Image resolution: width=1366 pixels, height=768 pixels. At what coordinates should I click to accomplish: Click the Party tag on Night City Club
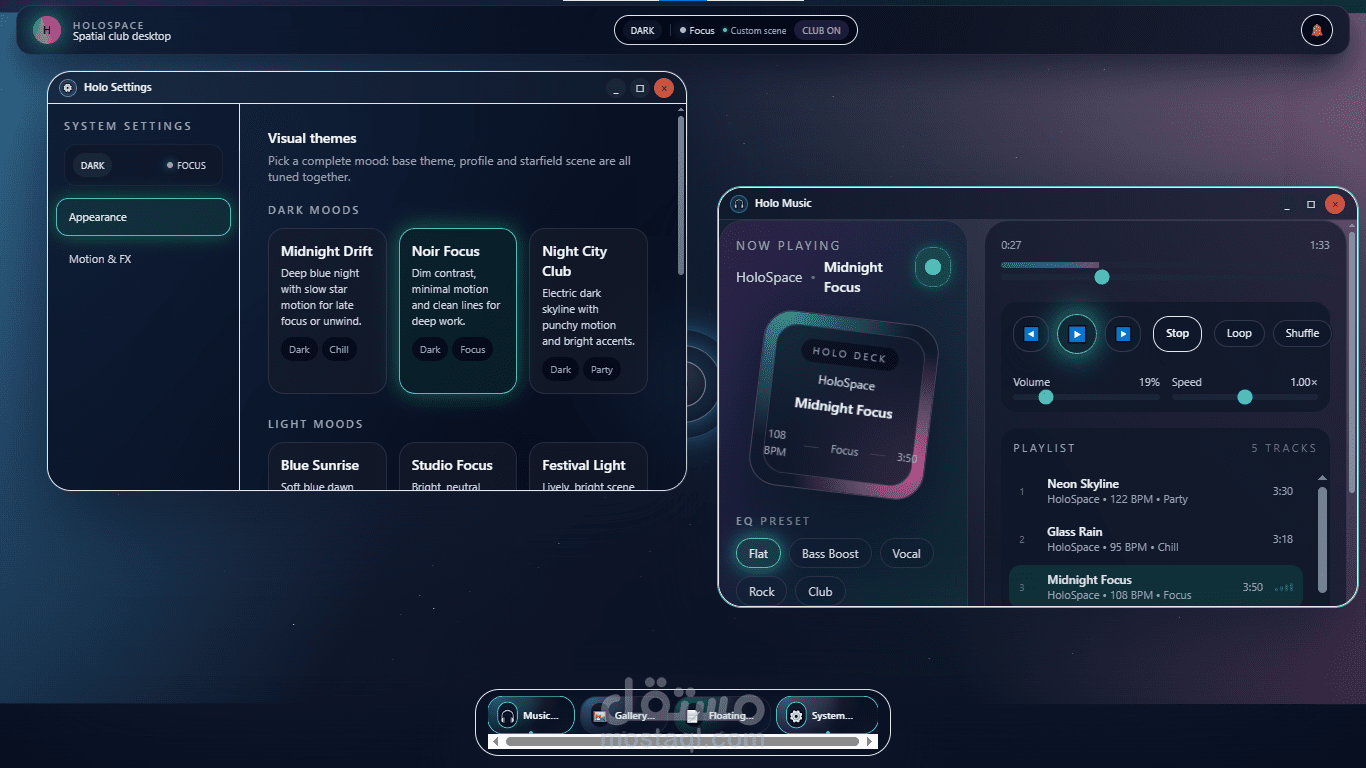click(601, 369)
